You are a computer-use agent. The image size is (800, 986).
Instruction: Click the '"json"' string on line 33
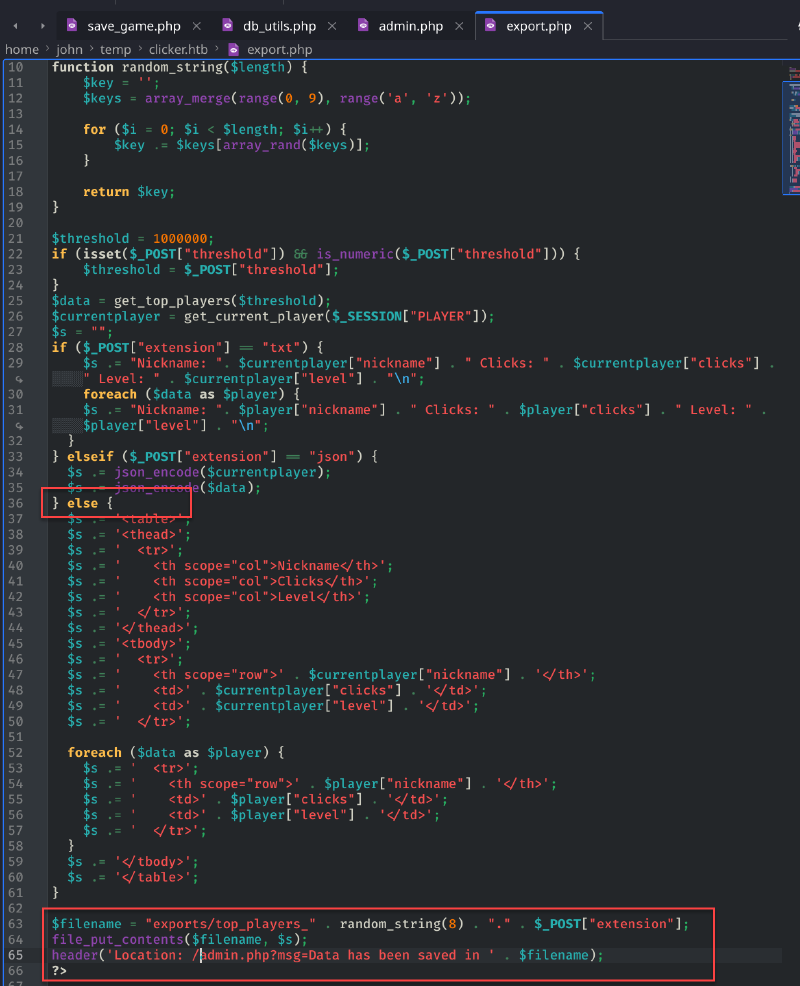[331, 457]
